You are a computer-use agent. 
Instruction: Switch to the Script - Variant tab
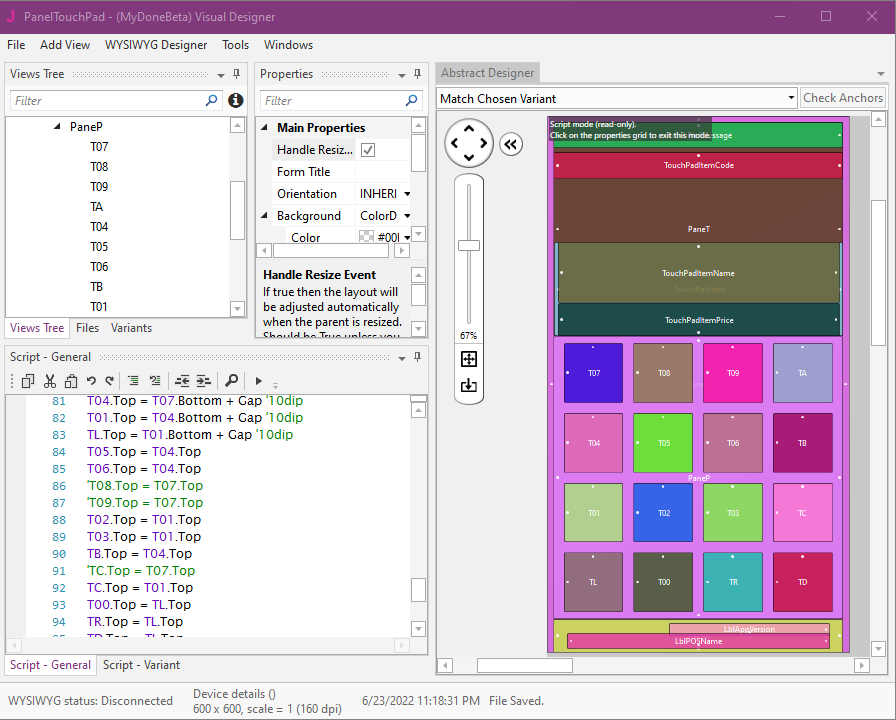click(x=141, y=665)
